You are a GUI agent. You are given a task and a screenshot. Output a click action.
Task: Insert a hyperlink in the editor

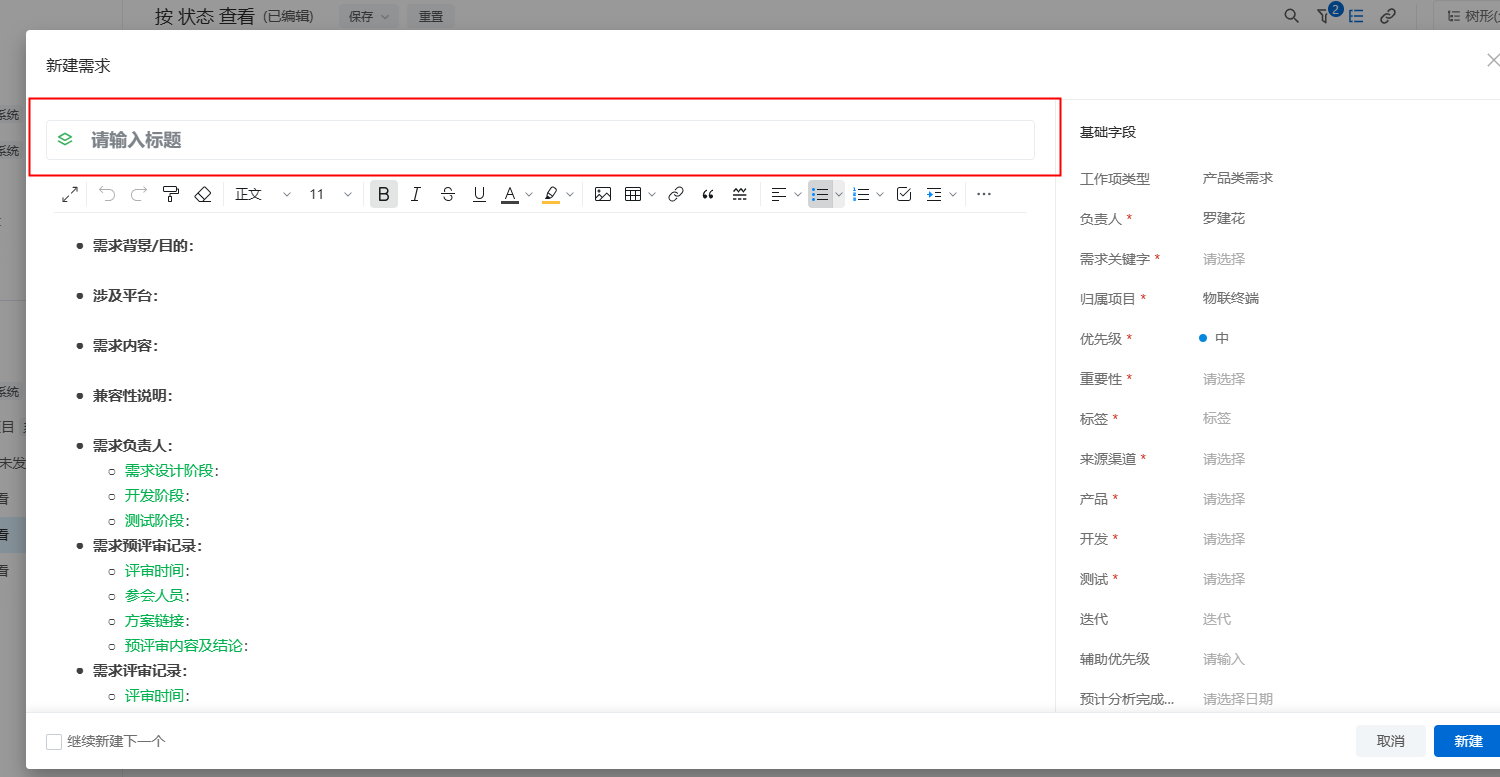click(x=676, y=194)
